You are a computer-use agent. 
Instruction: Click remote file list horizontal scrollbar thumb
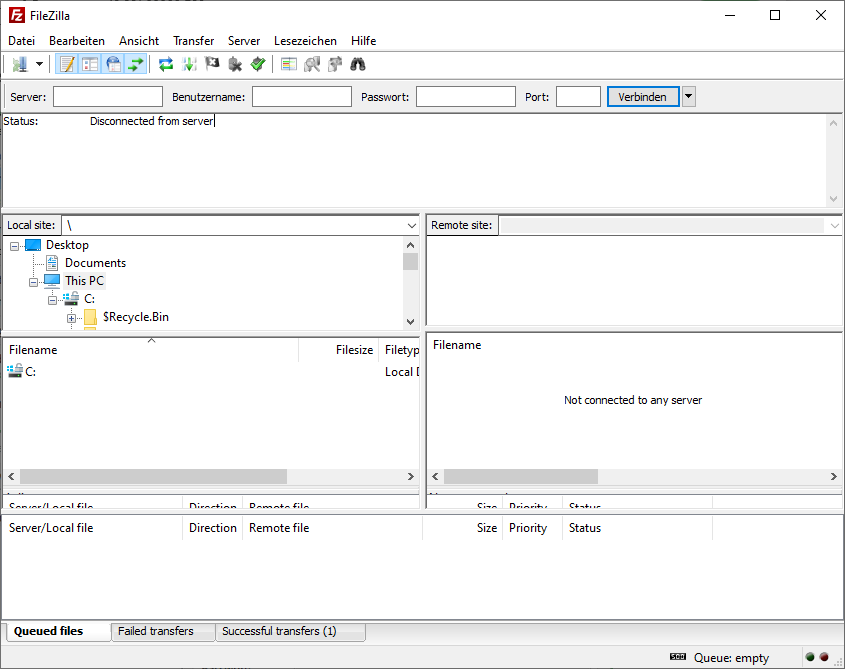pyautogui.click(x=521, y=476)
